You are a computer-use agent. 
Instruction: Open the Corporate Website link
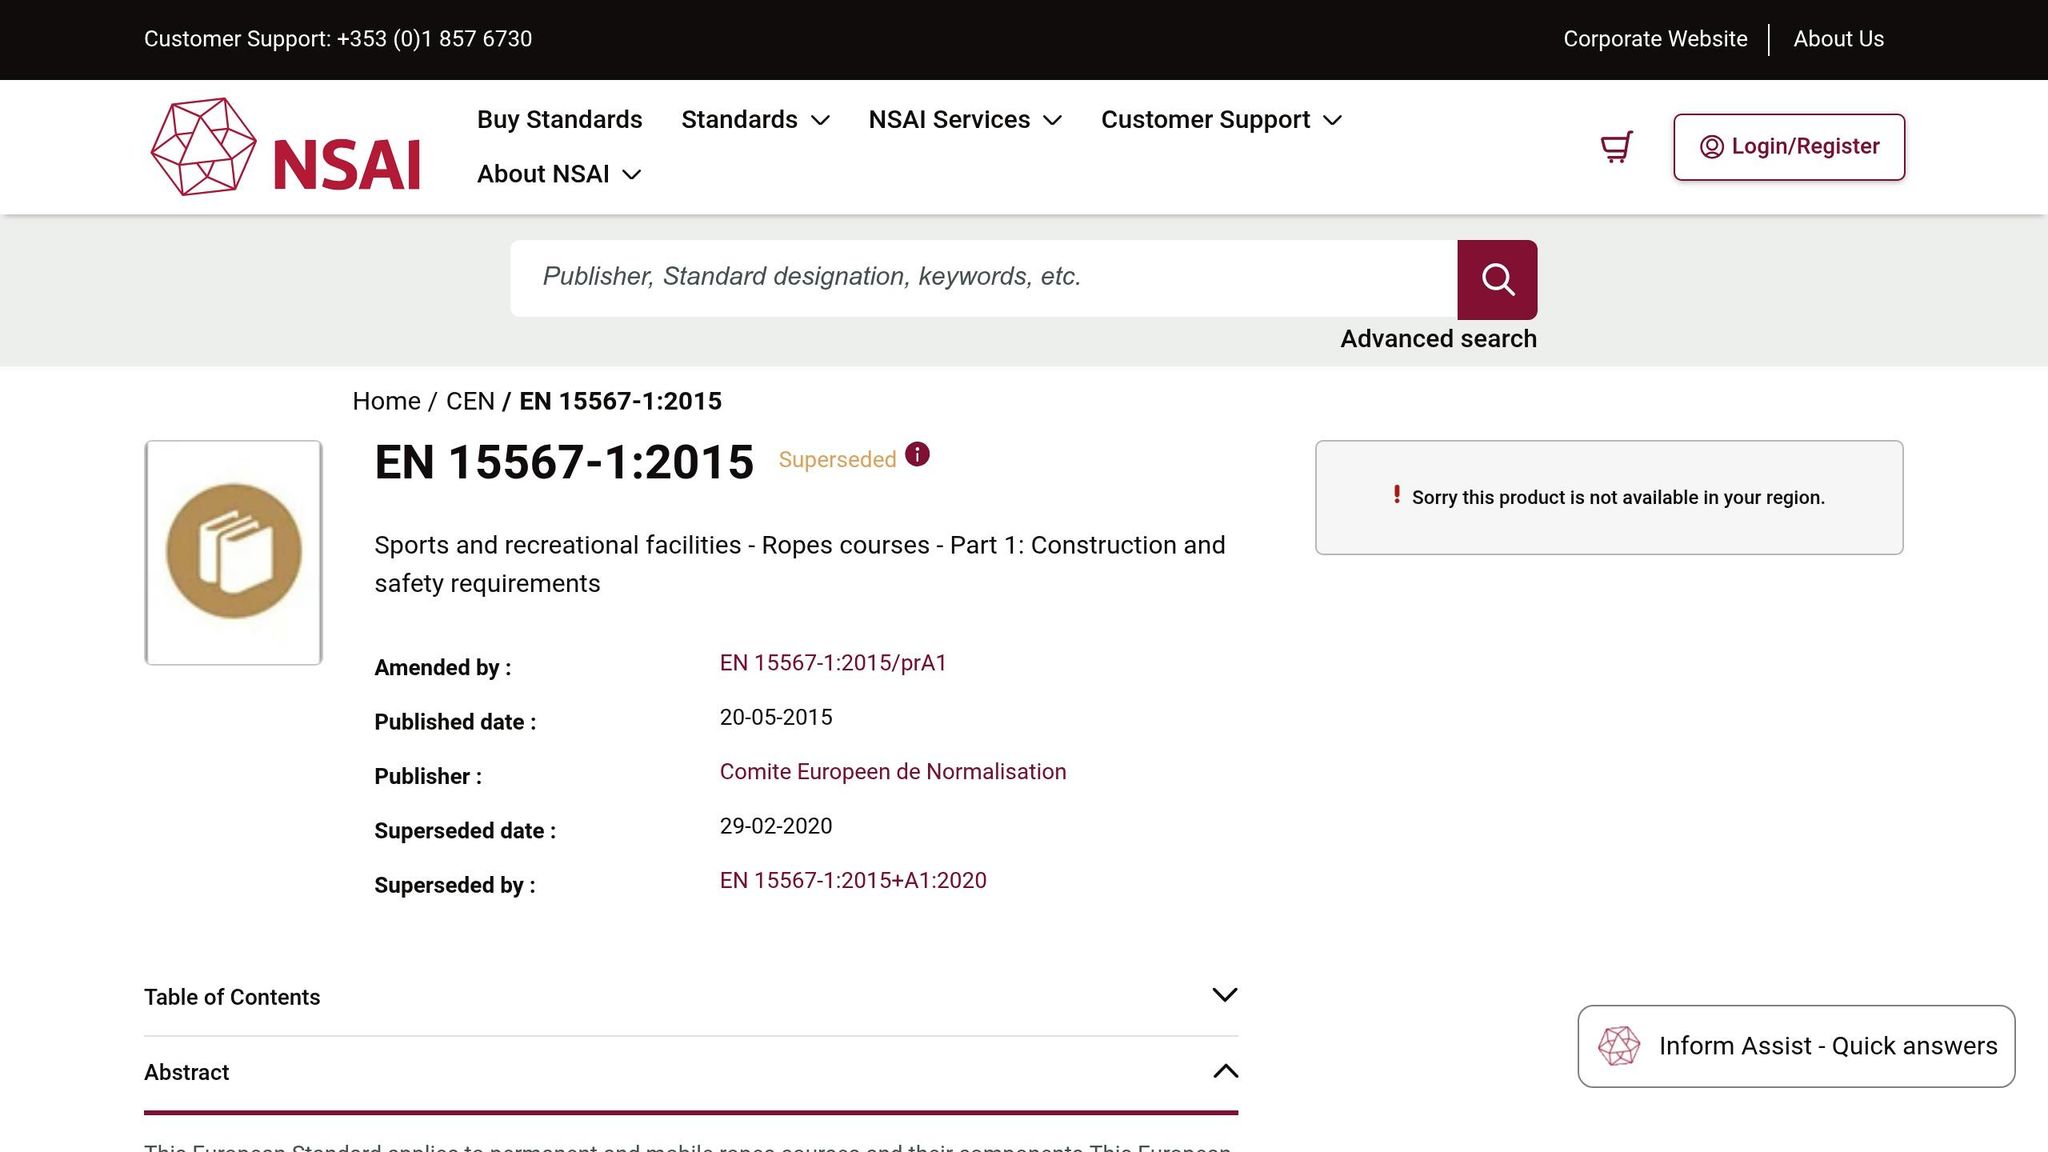tap(1655, 39)
